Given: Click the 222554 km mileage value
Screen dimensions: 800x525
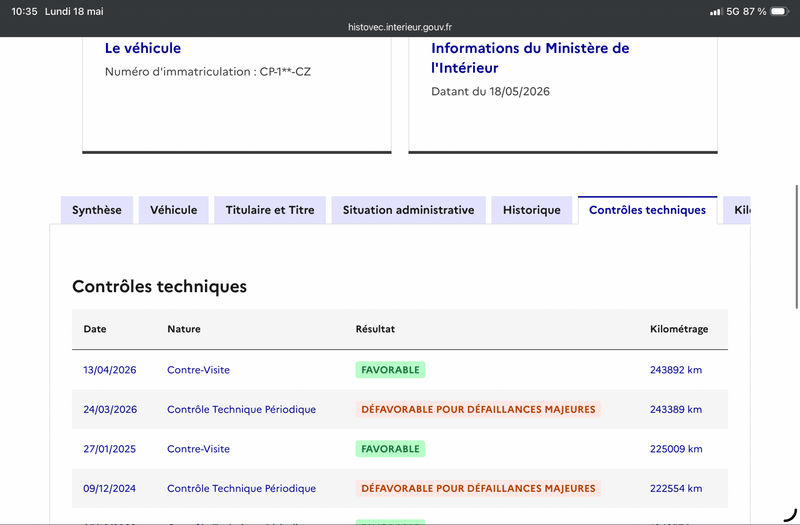Looking at the screenshot, I should (x=676, y=488).
